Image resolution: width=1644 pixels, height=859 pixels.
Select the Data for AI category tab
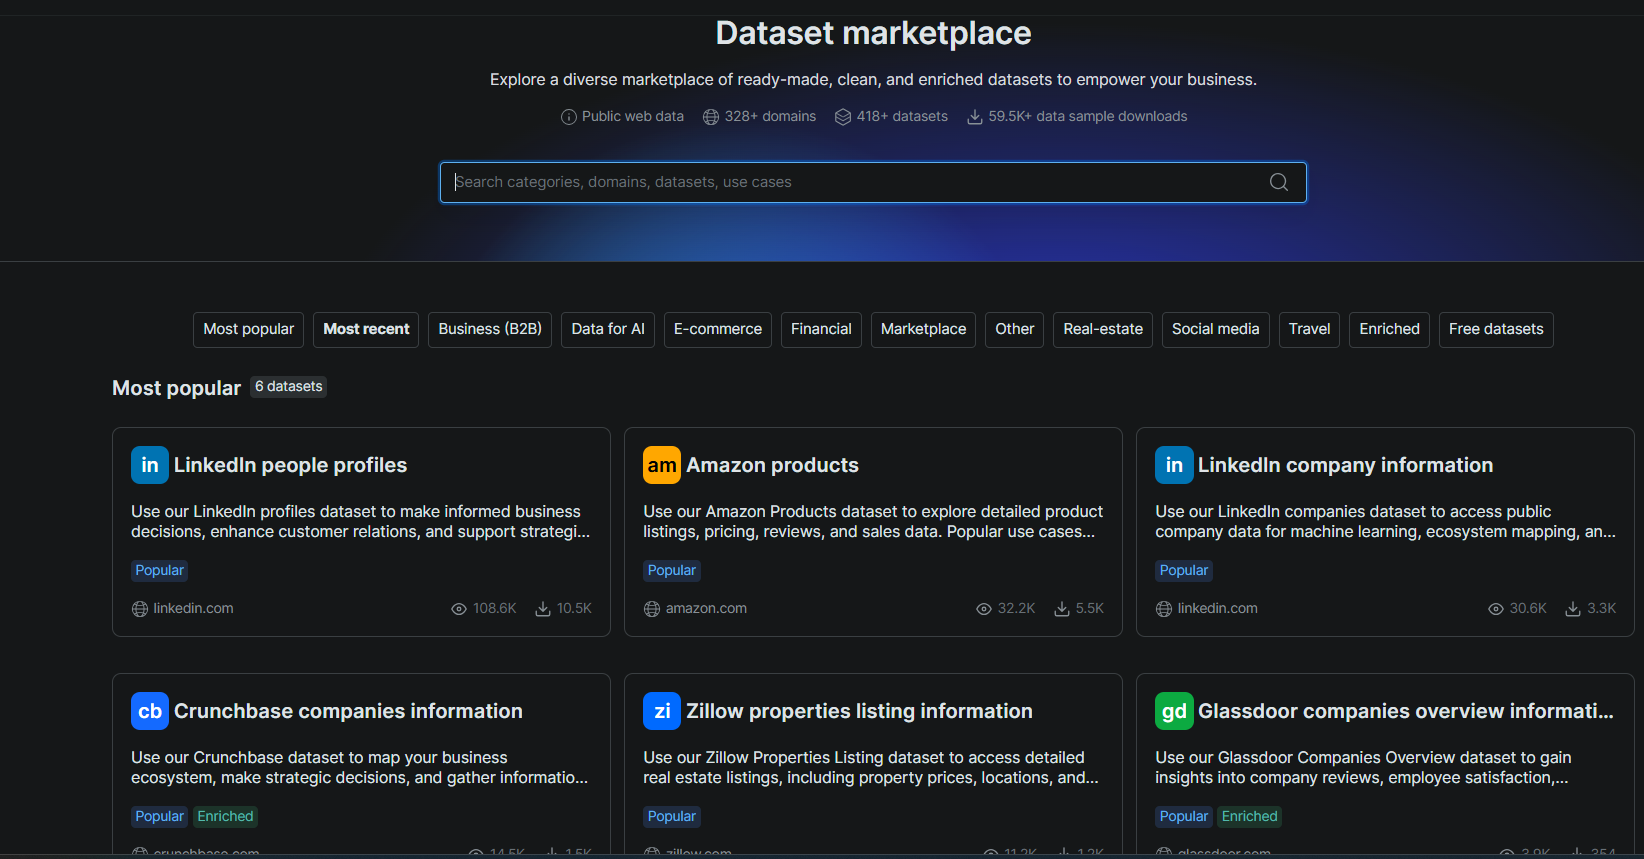(x=608, y=329)
